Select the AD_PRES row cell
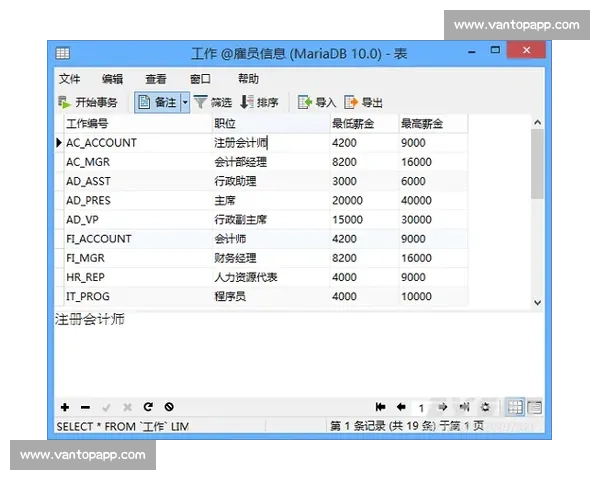This screenshot has width=600, height=480. point(89,200)
